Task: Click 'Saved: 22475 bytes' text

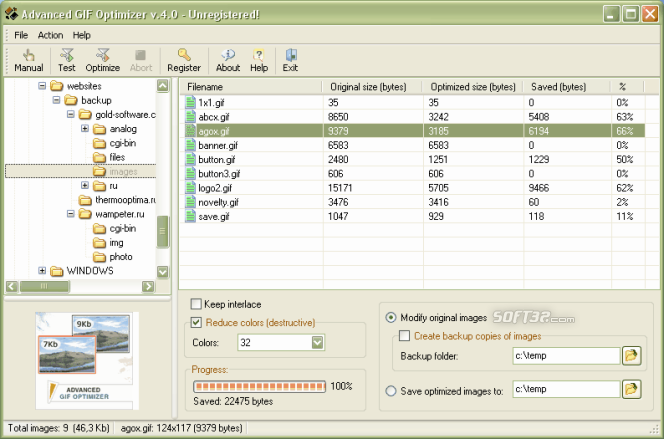Action: 233,401
